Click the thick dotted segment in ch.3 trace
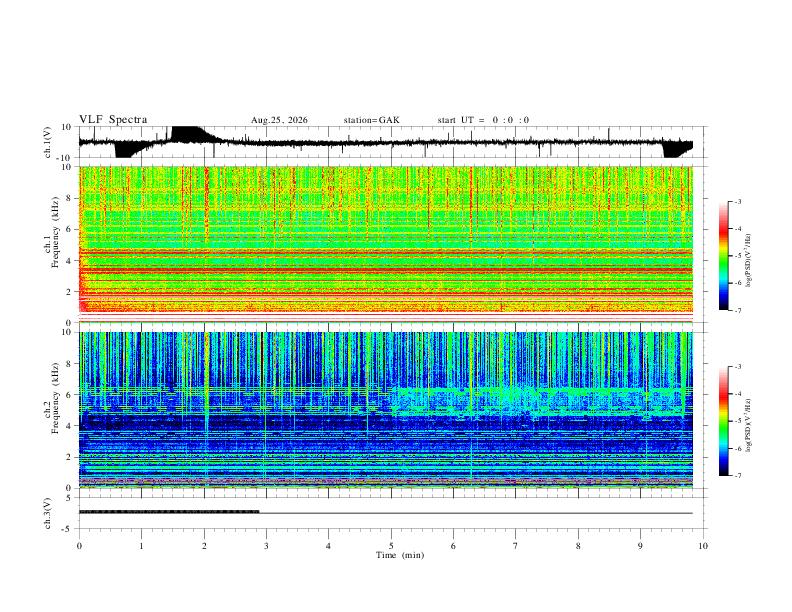Image resolution: width=792 pixels, height=612 pixels. tap(169, 512)
